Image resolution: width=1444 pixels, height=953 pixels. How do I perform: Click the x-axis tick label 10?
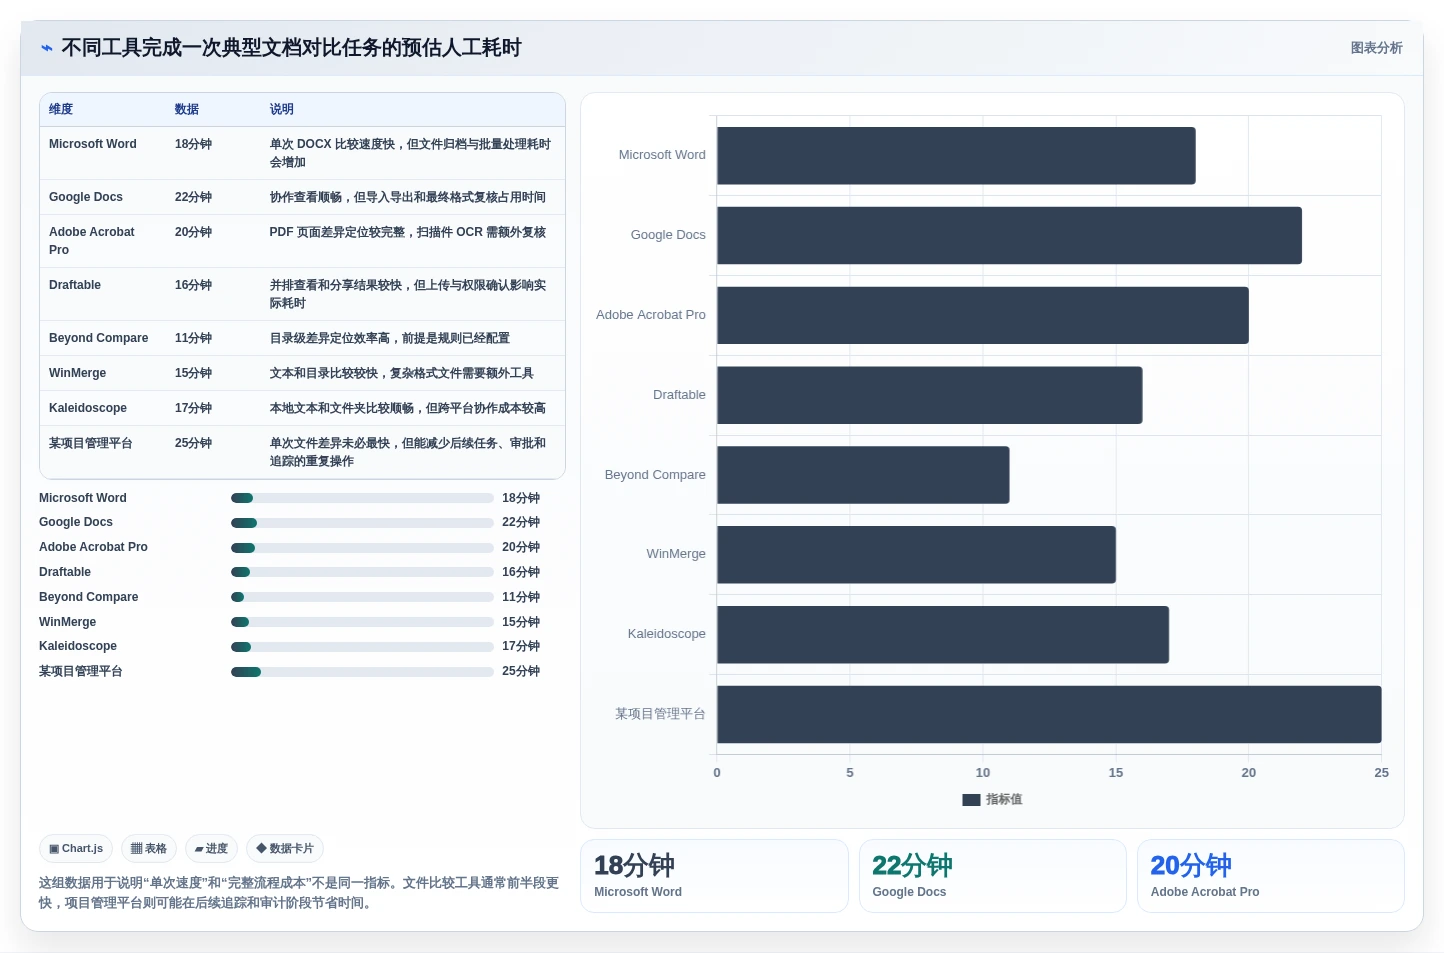point(983,773)
